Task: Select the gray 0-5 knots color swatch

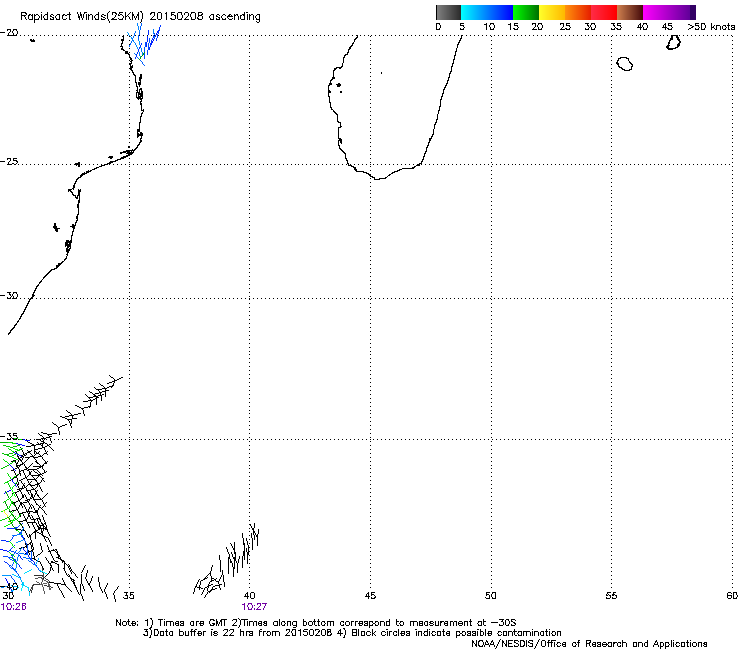Action: point(448,12)
